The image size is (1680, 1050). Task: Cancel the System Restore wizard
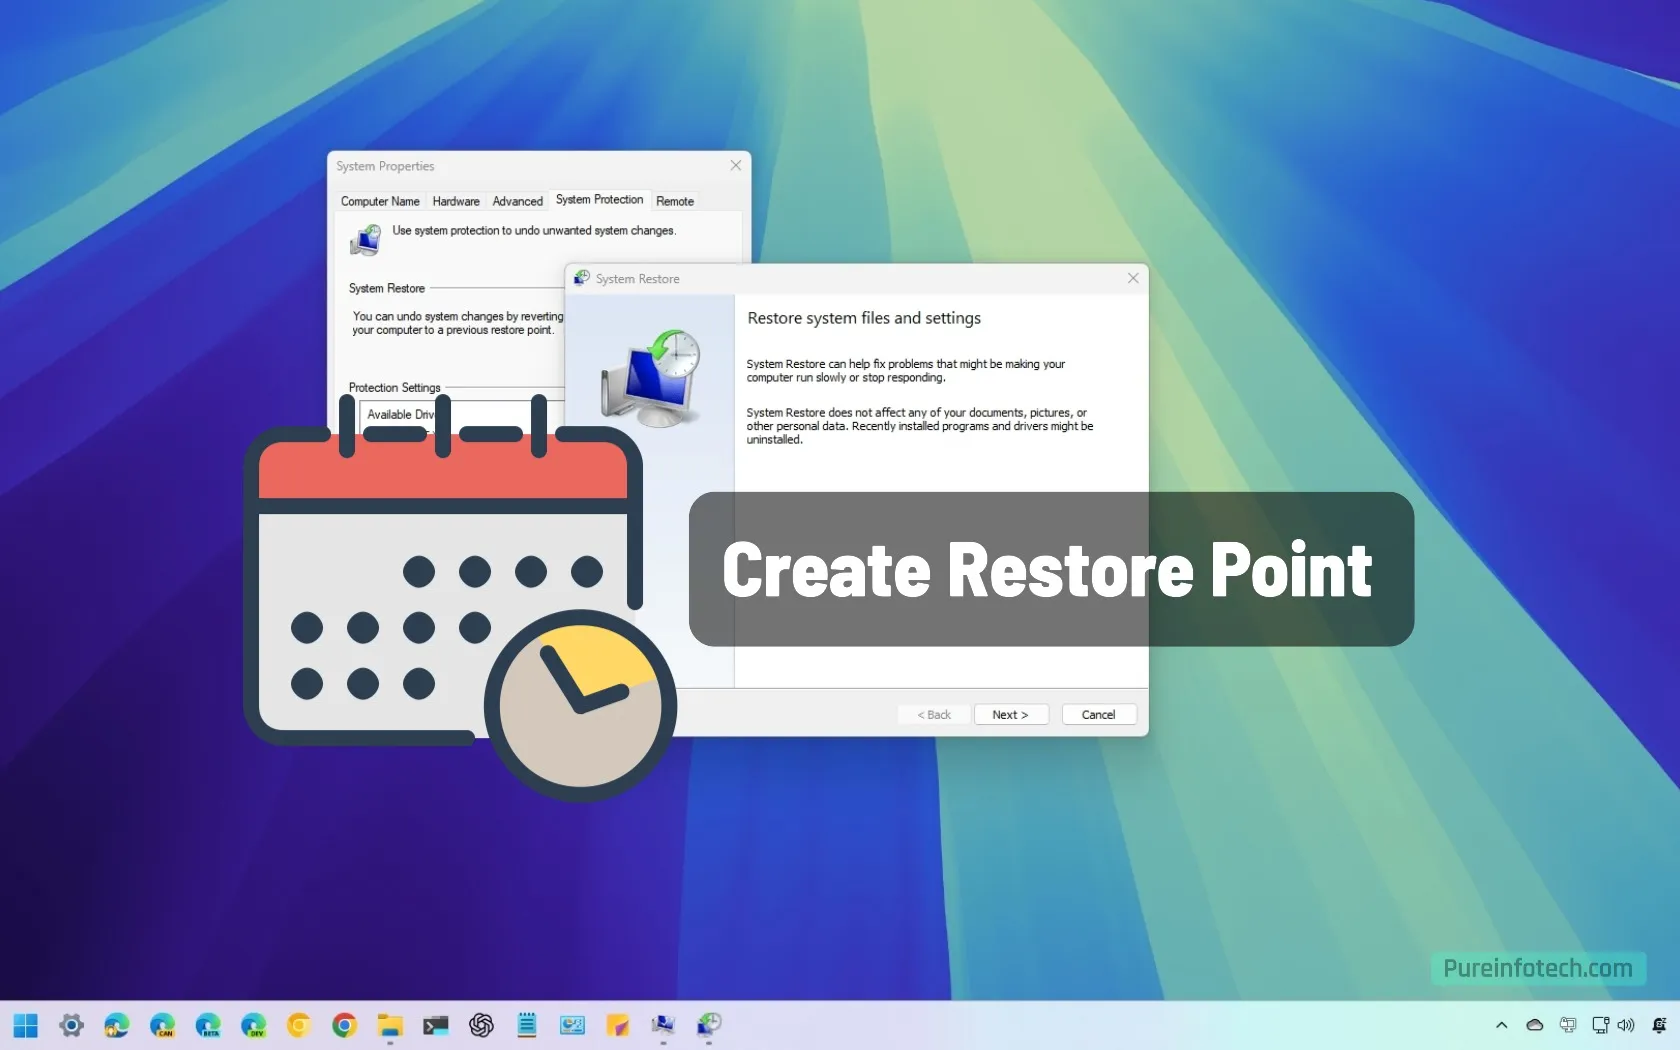point(1097,714)
